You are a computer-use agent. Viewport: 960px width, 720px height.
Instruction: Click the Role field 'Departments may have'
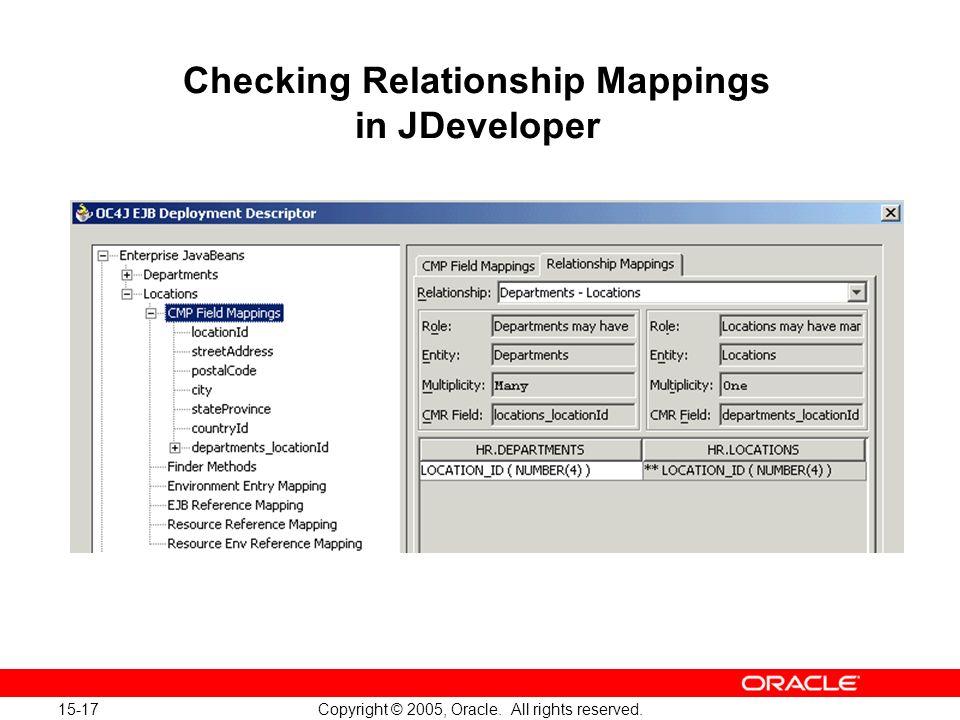coord(563,326)
